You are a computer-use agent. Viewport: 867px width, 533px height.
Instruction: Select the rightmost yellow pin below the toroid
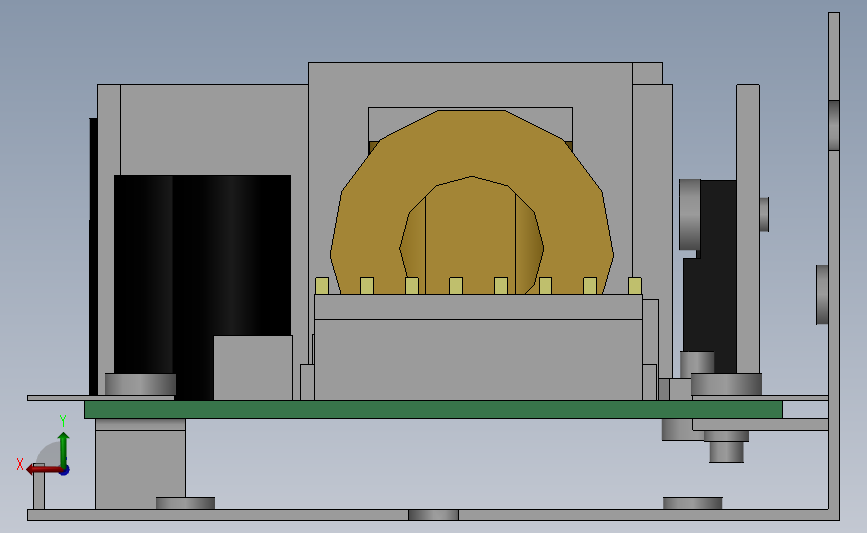pyautogui.click(x=635, y=286)
